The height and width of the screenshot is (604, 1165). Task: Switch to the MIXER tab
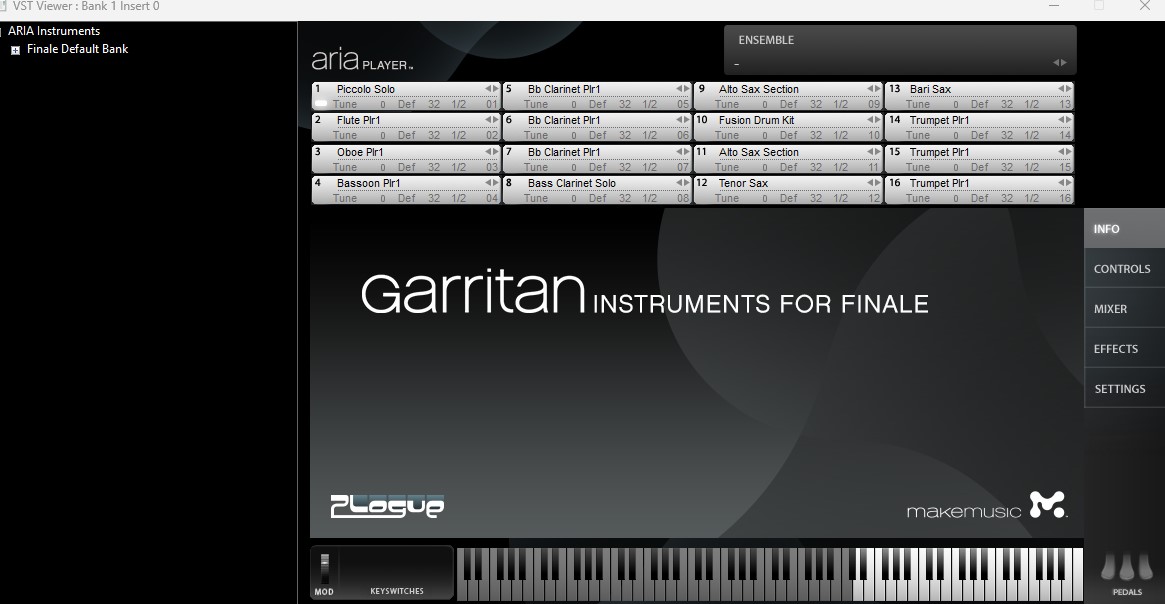coord(1110,309)
